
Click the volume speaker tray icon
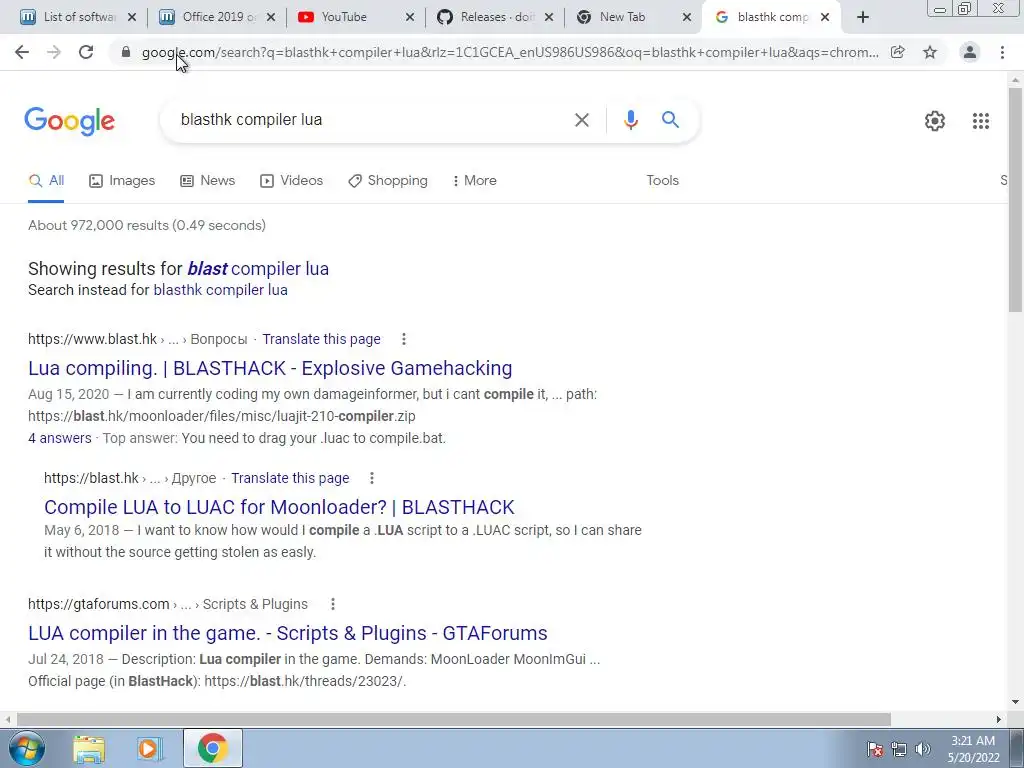[922, 749]
